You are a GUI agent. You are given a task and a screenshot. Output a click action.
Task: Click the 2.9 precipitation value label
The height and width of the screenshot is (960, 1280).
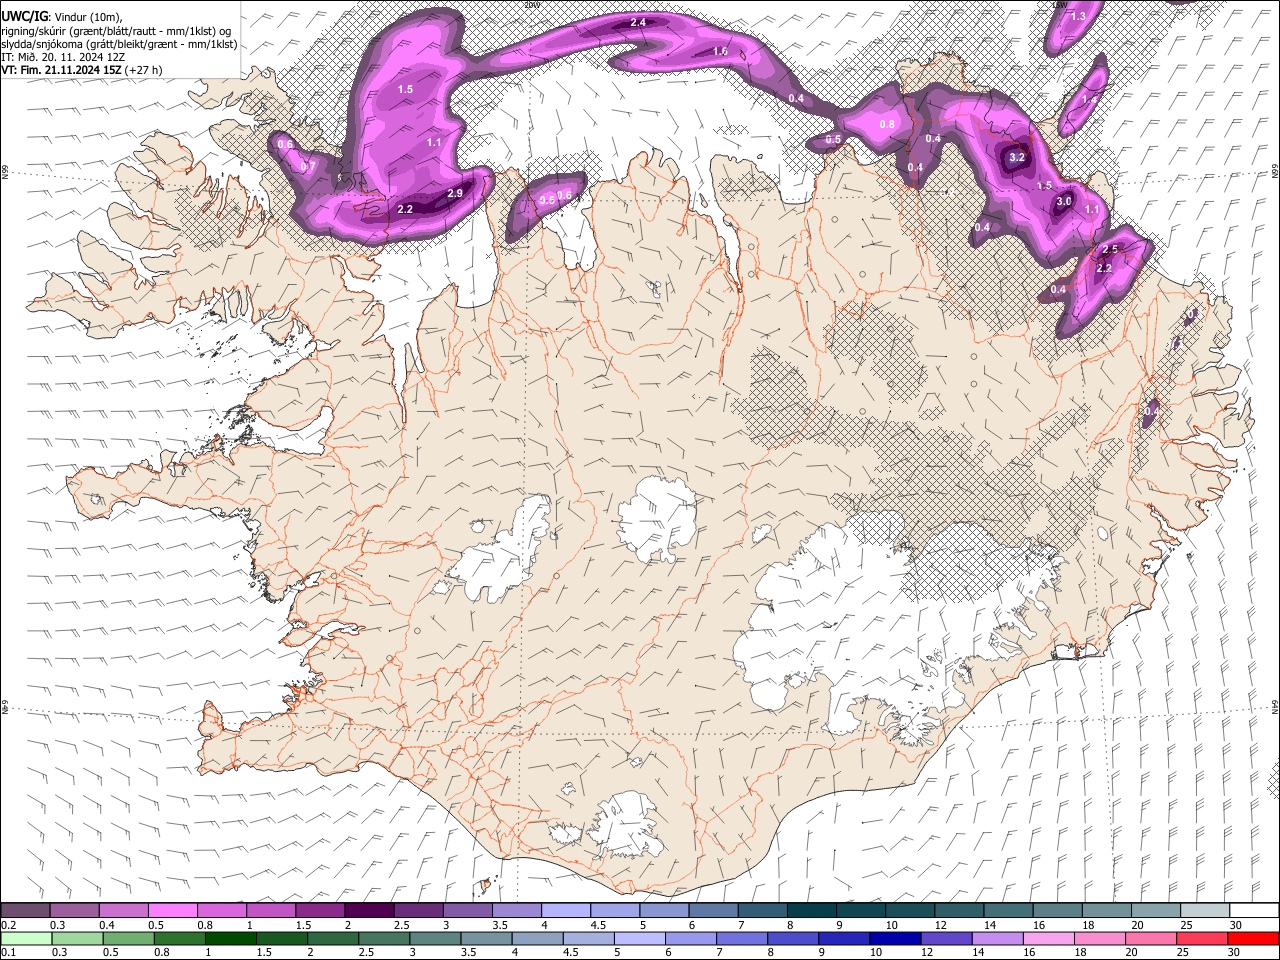(x=454, y=193)
